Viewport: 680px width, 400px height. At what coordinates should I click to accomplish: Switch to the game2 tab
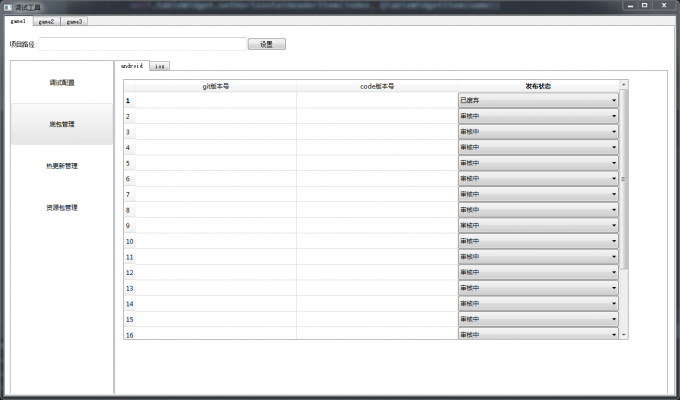click(46, 21)
